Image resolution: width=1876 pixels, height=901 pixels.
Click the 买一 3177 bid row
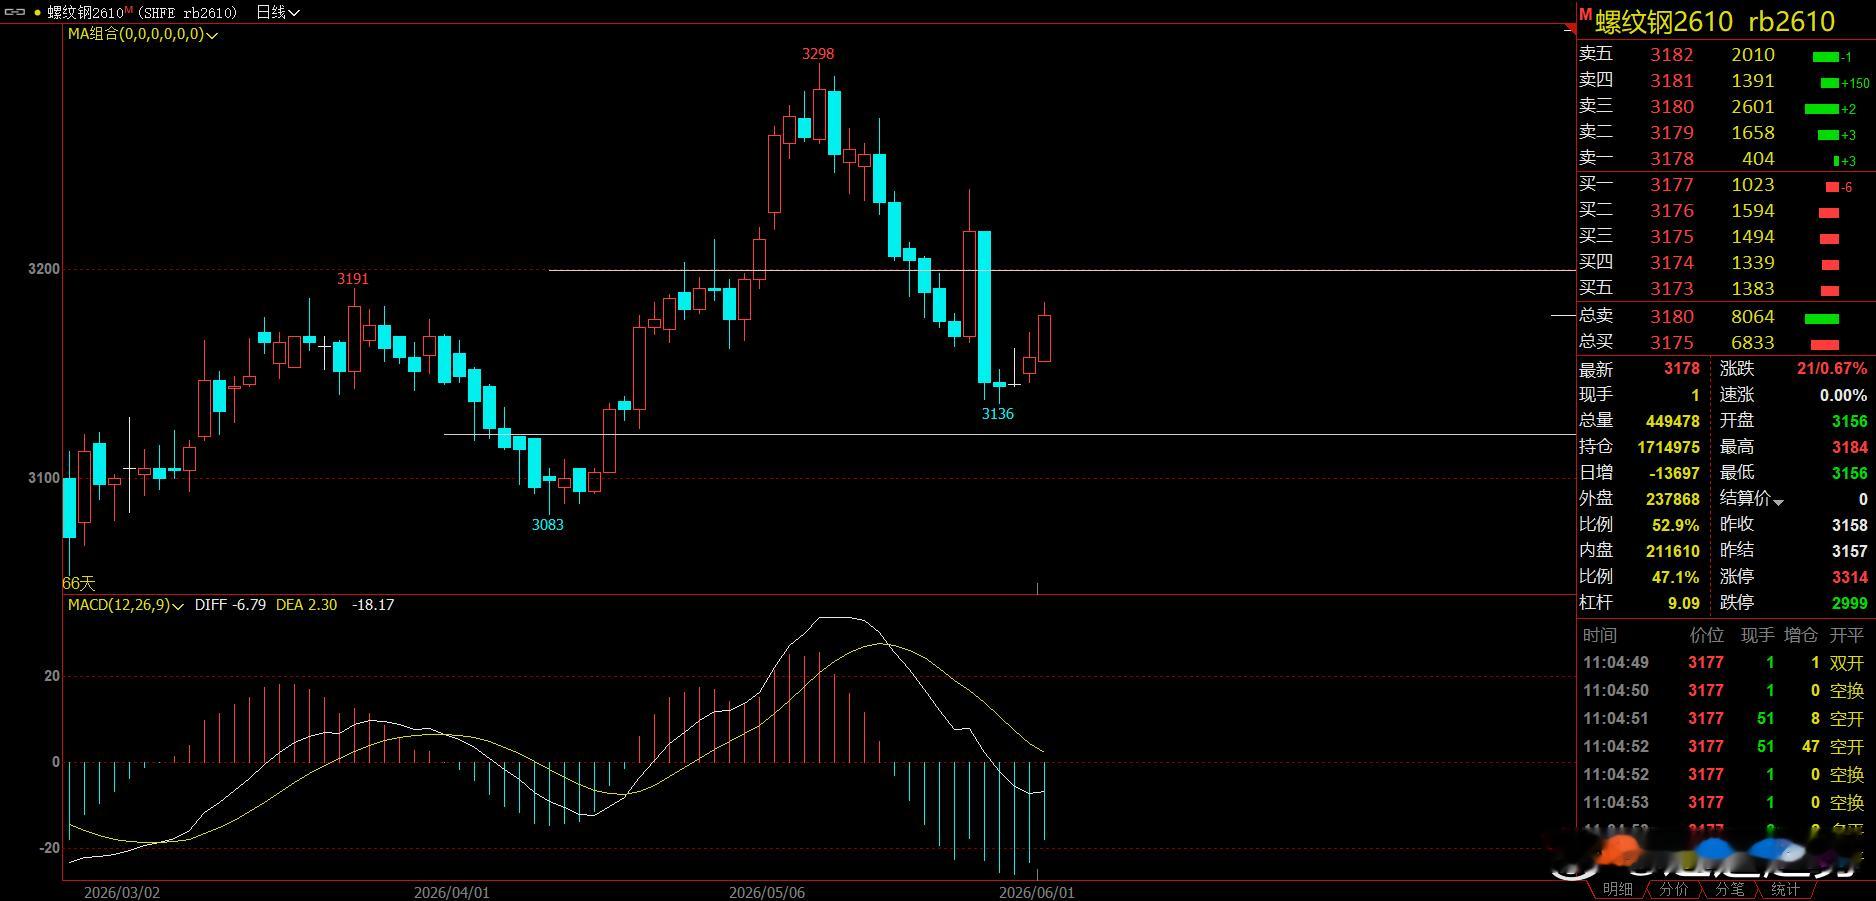click(1725, 185)
